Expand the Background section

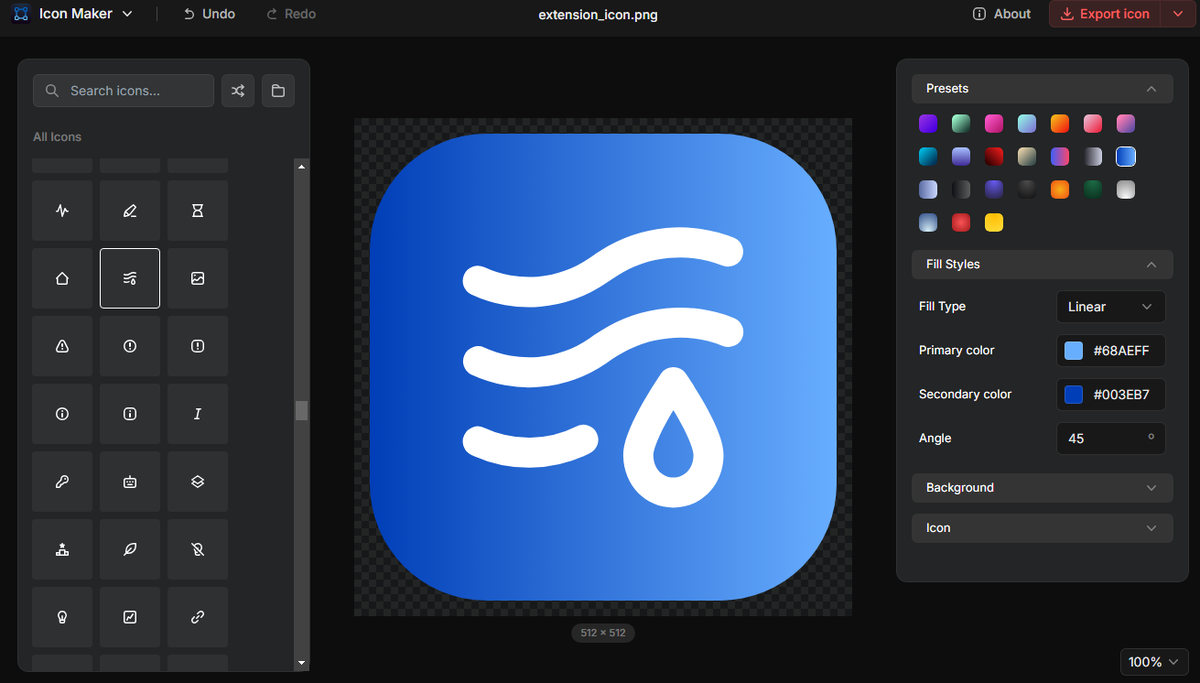tap(1042, 488)
